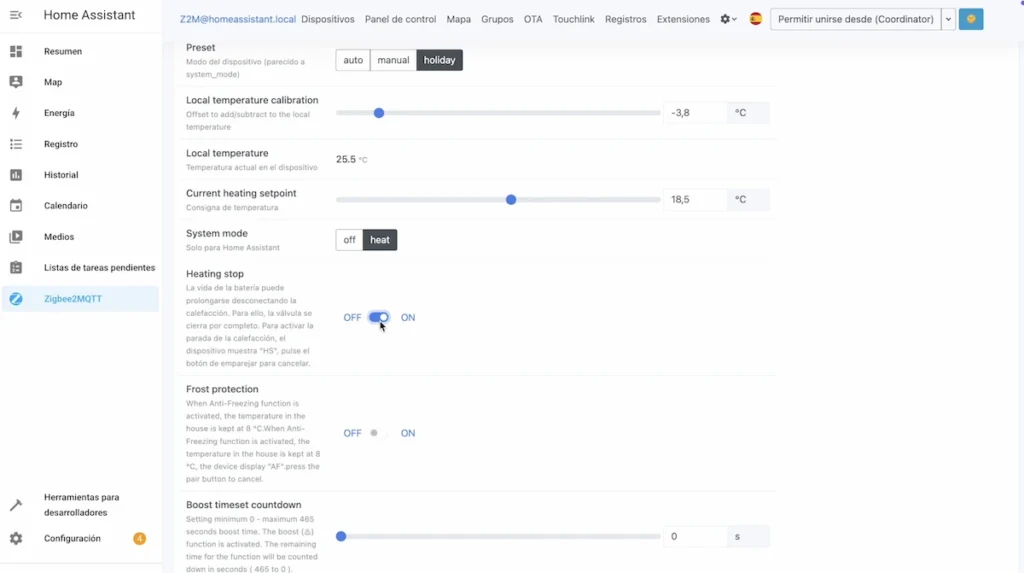The width and height of the screenshot is (1024, 573).
Task: Click Permitir unirse desde (Coordinator) button
Action: point(856,19)
